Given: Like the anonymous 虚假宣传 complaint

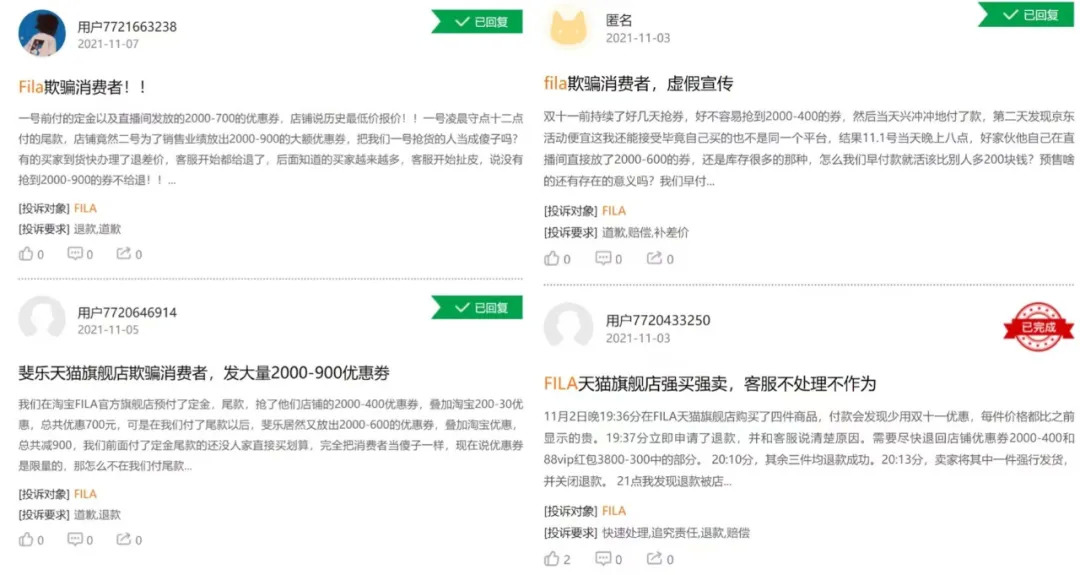Looking at the screenshot, I should pos(552,259).
